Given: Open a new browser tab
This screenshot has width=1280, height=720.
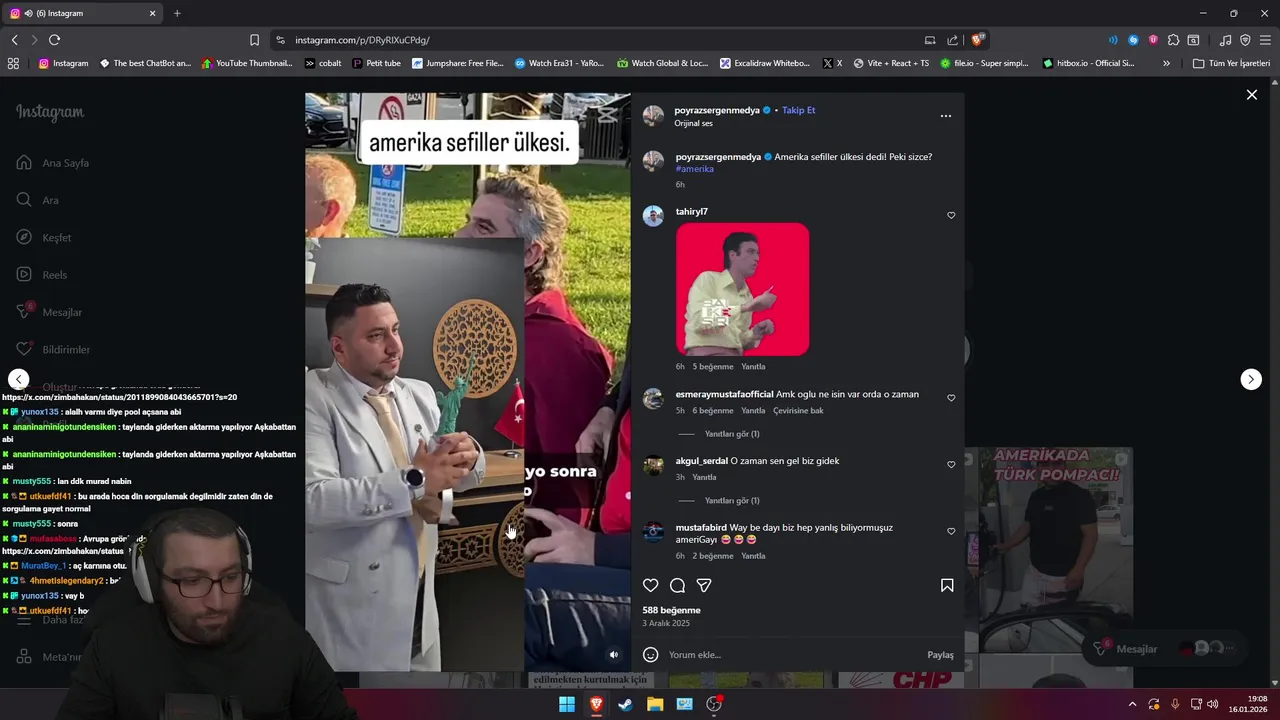Looking at the screenshot, I should coord(177,13).
